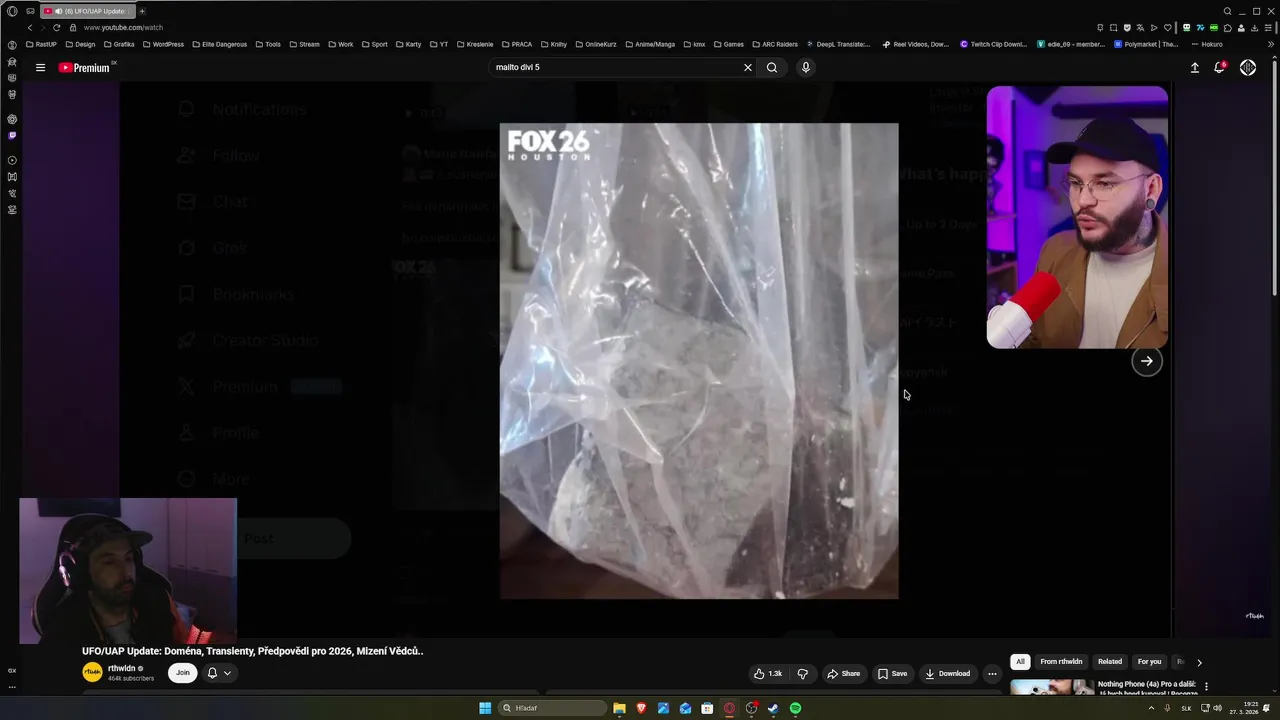Open the YouTube create upload icon
The image size is (1280, 720).
[x=1194, y=68]
